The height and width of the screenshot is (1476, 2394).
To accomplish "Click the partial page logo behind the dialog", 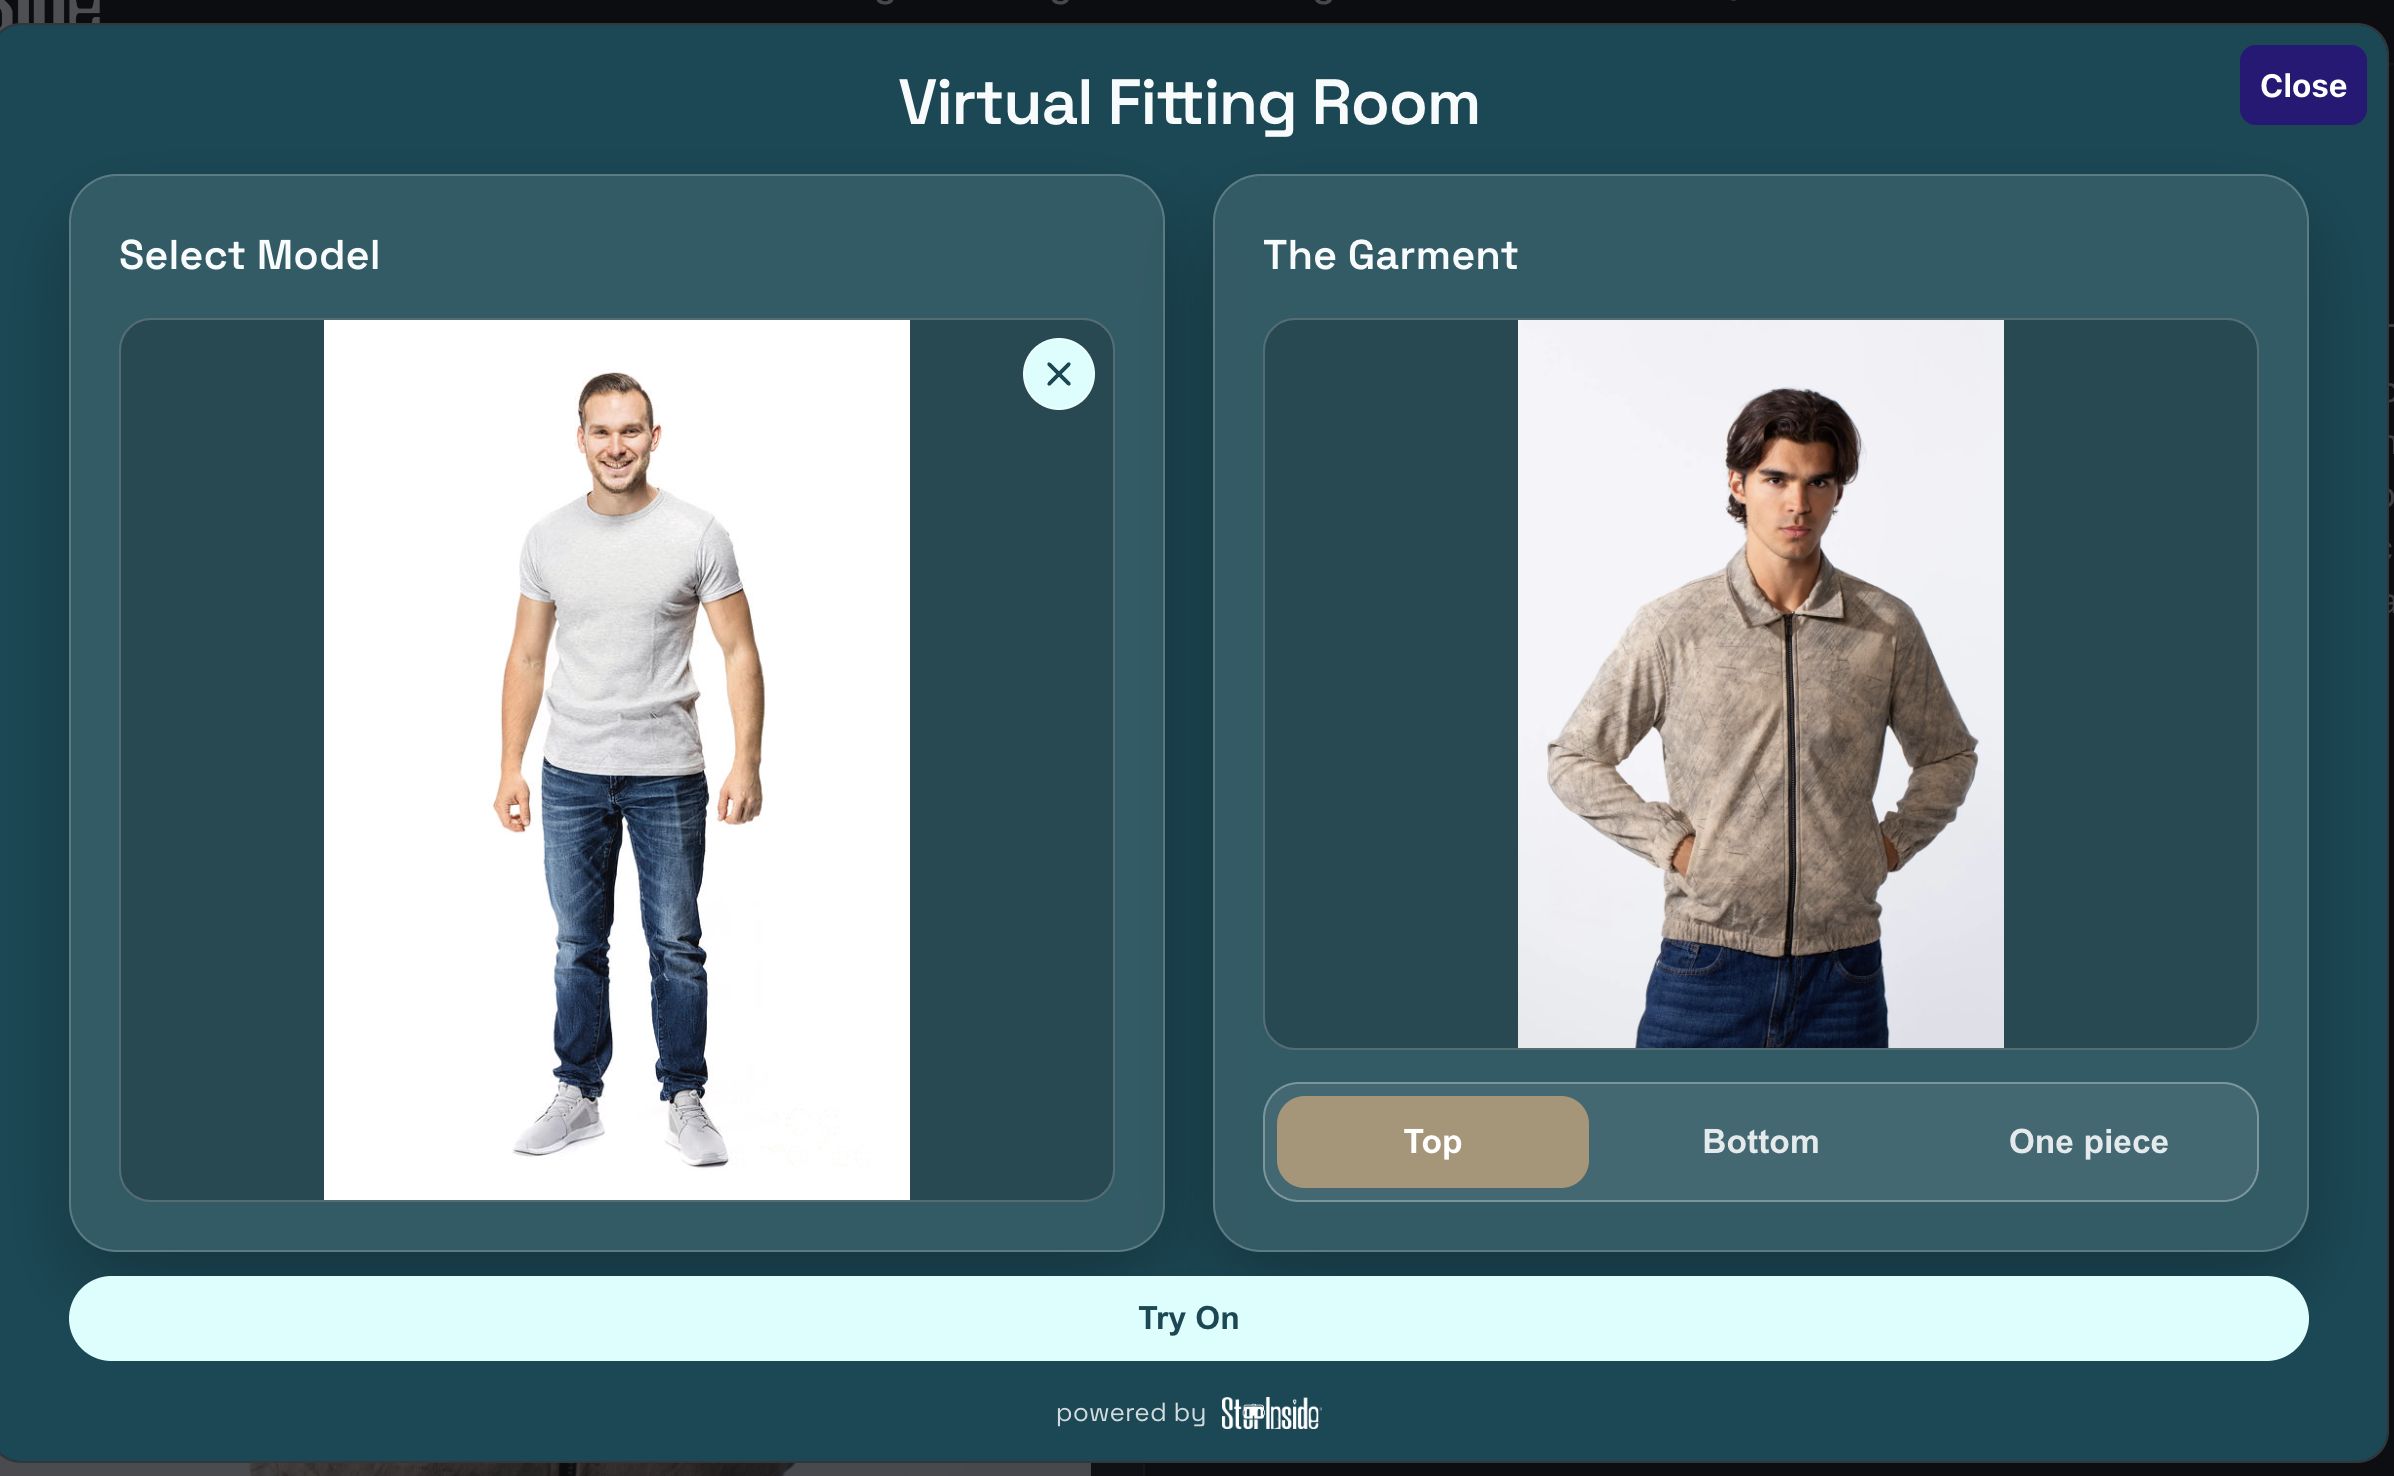I will pos(50,11).
